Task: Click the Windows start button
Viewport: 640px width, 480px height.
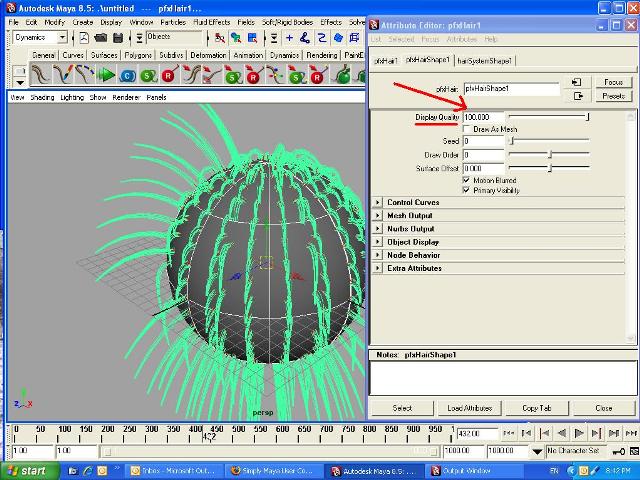Action: (x=29, y=471)
